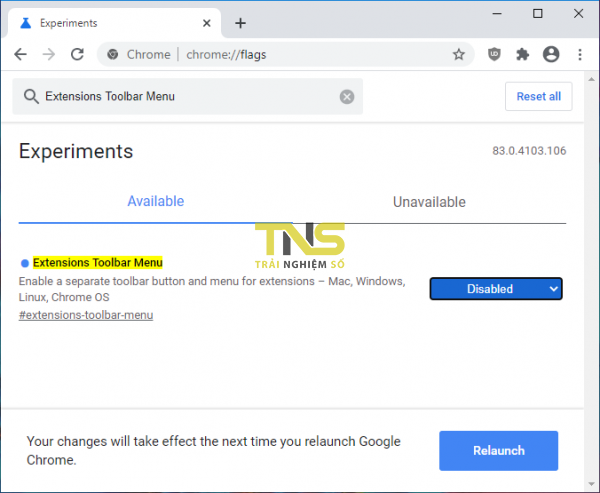Viewport: 600px width, 493px height.
Task: Open a new tab with the plus button
Action: point(240,23)
